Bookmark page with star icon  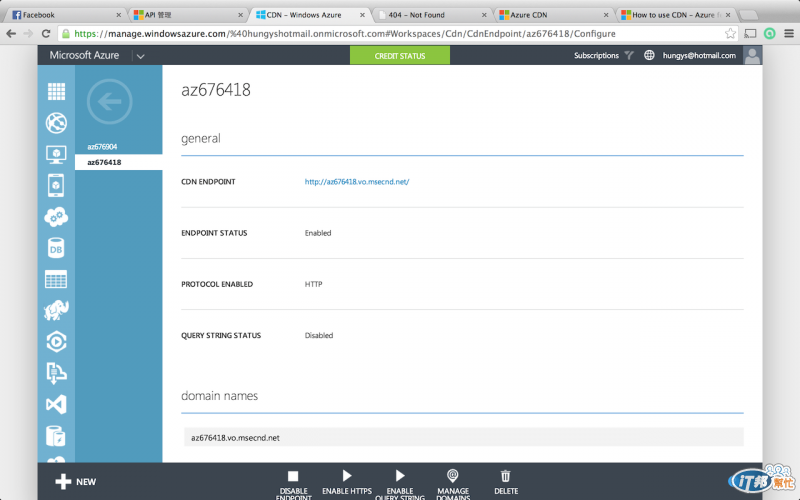730,34
